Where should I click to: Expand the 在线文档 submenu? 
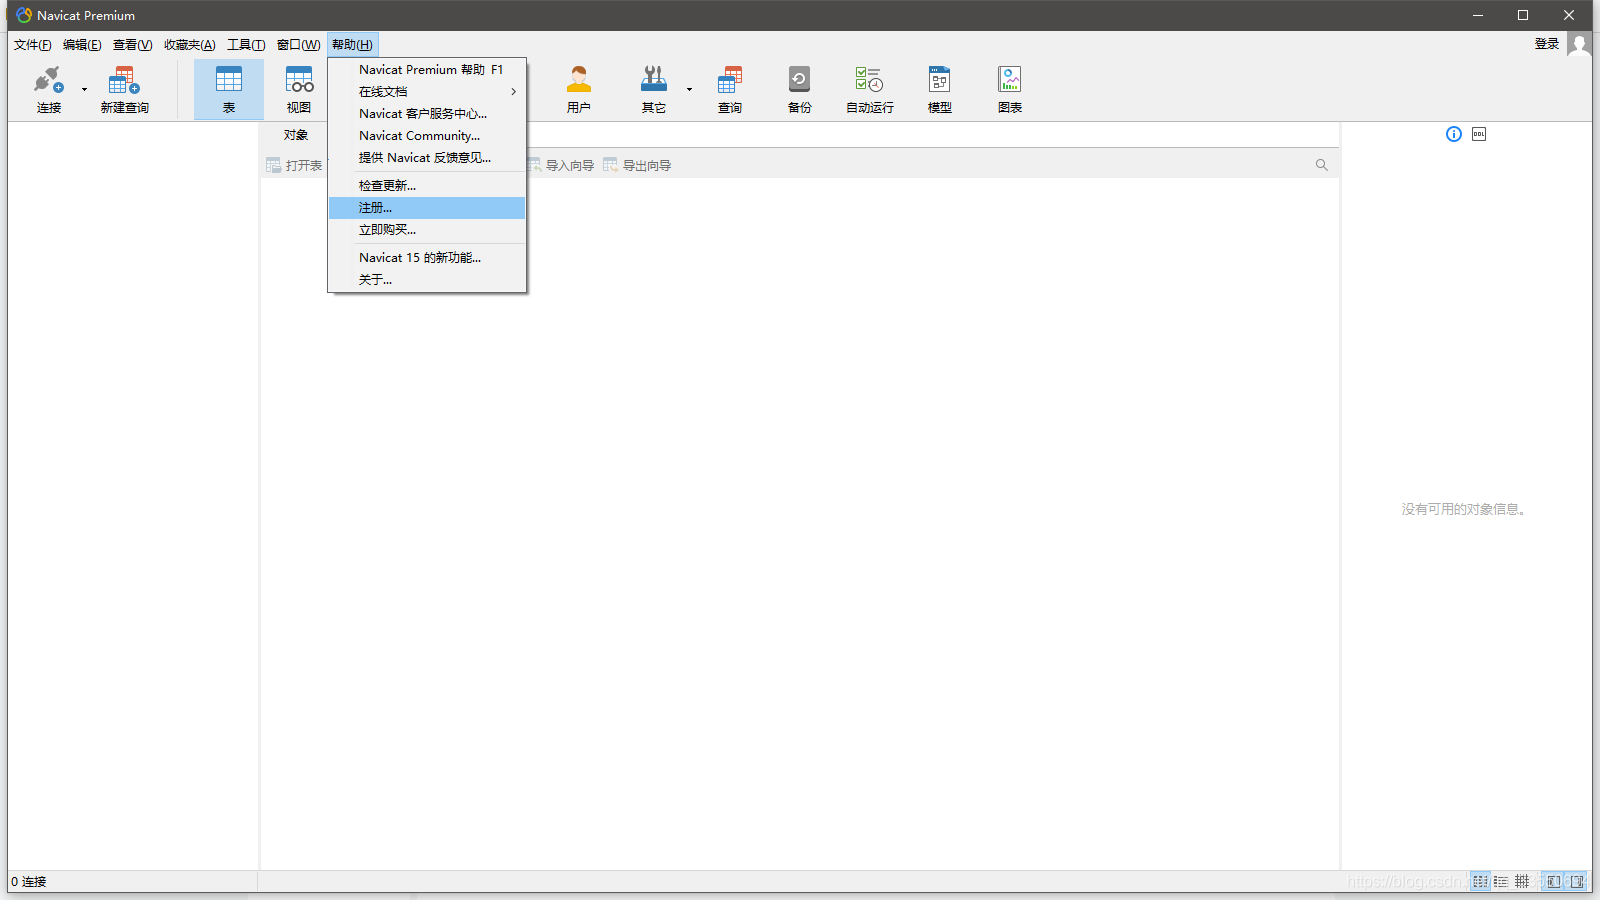click(427, 91)
